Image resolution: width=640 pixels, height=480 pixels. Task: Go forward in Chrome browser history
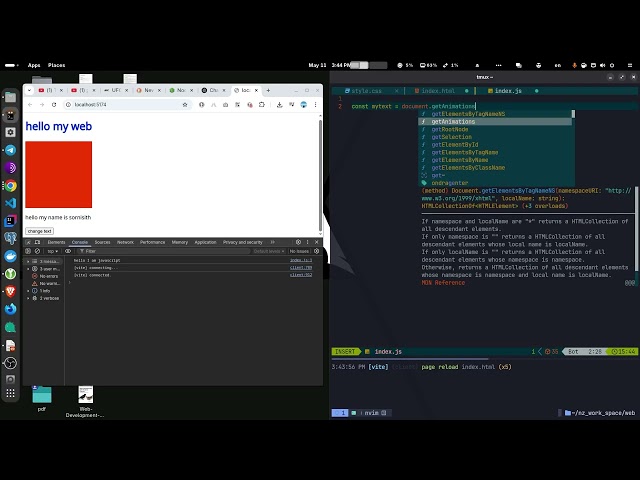[42, 105]
